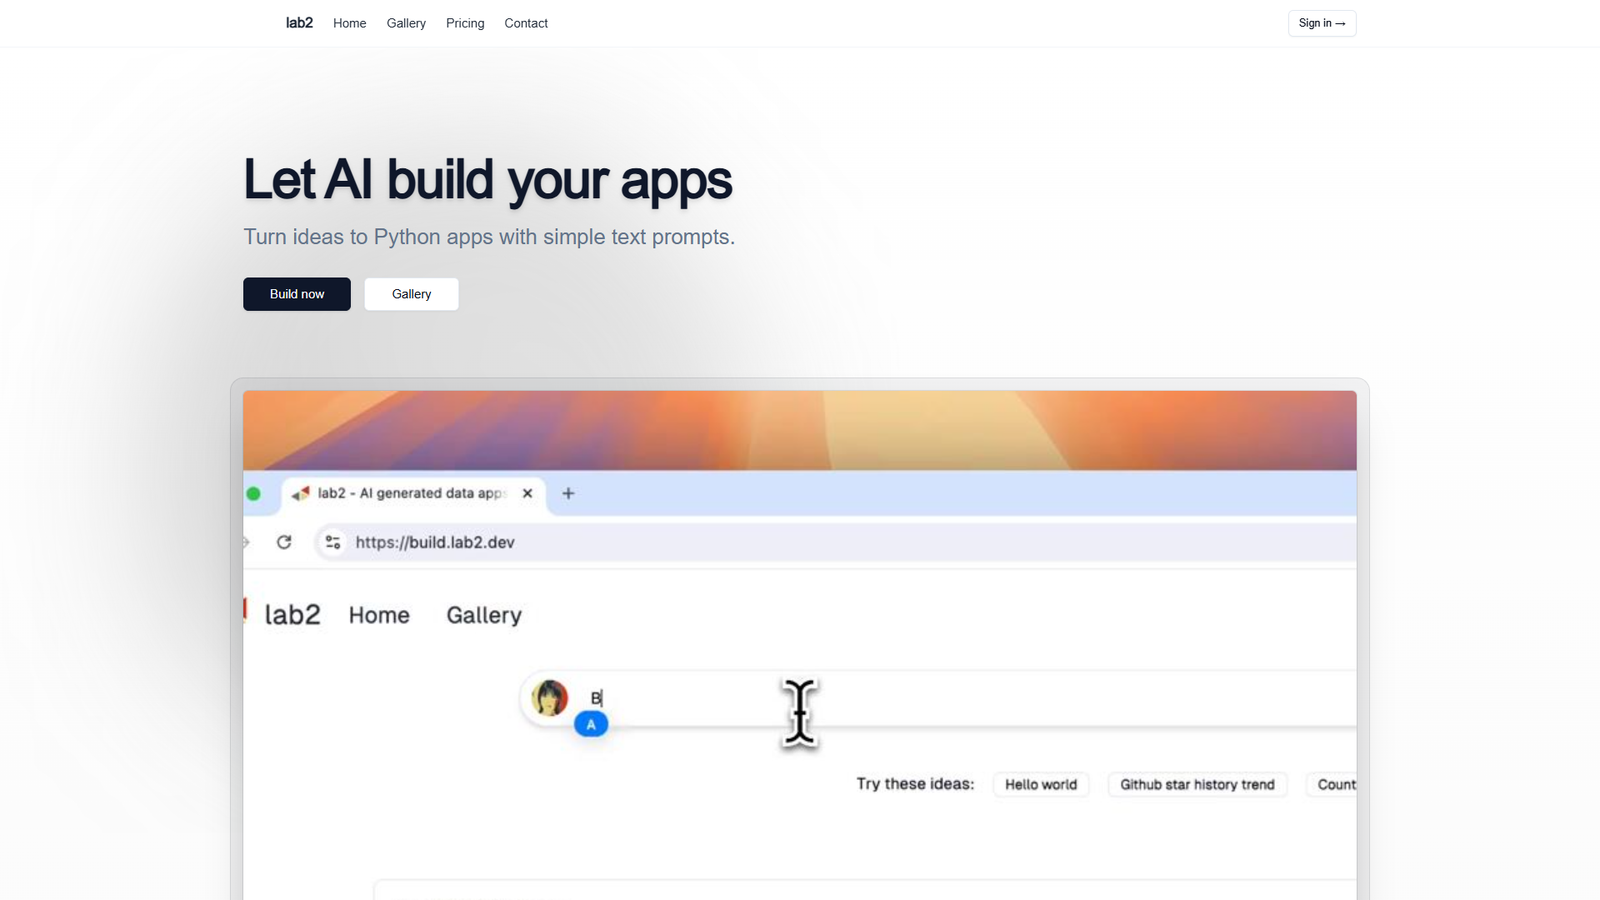
Task: Choose the cut-off 'Count' idea chip
Action: [x=1332, y=785]
